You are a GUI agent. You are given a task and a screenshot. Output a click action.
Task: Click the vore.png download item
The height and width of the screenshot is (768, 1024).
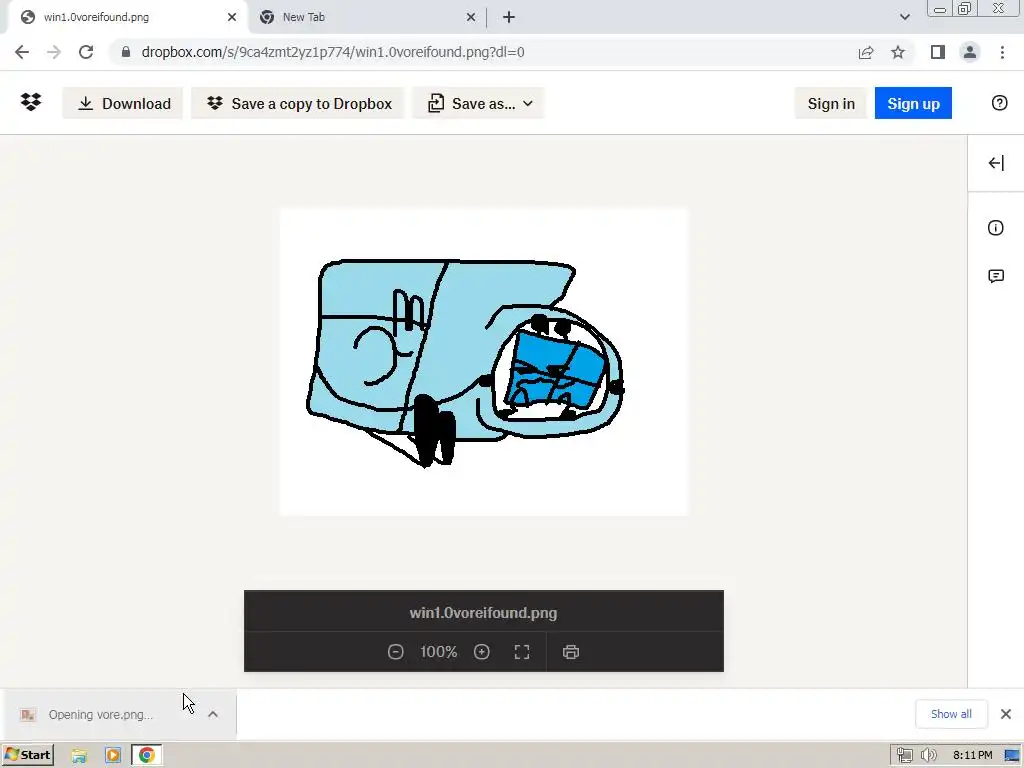tap(101, 714)
